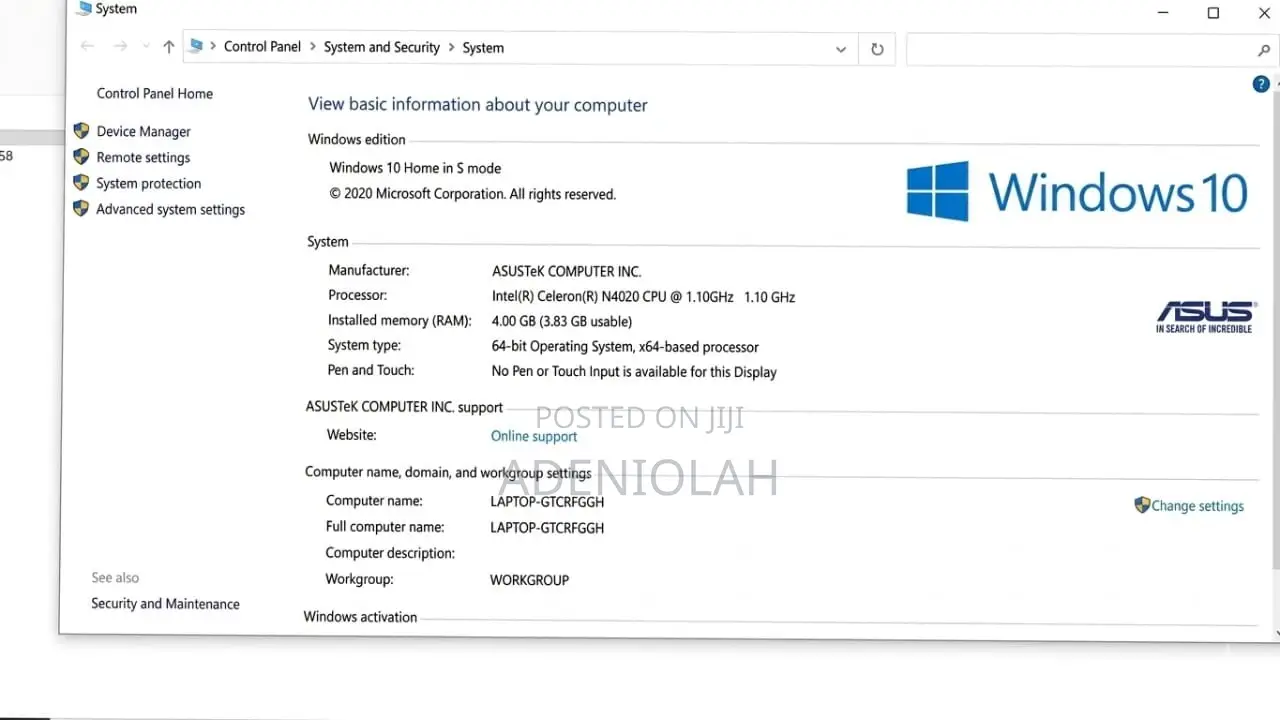Follow the Online support link
Screen dimensions: 1280x720
pyautogui.click(x=534, y=436)
